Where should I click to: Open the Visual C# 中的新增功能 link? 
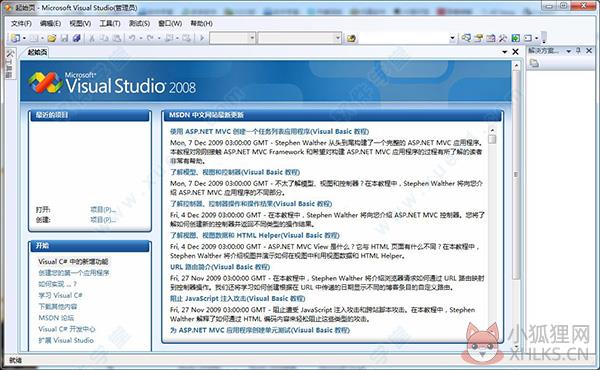point(73,262)
